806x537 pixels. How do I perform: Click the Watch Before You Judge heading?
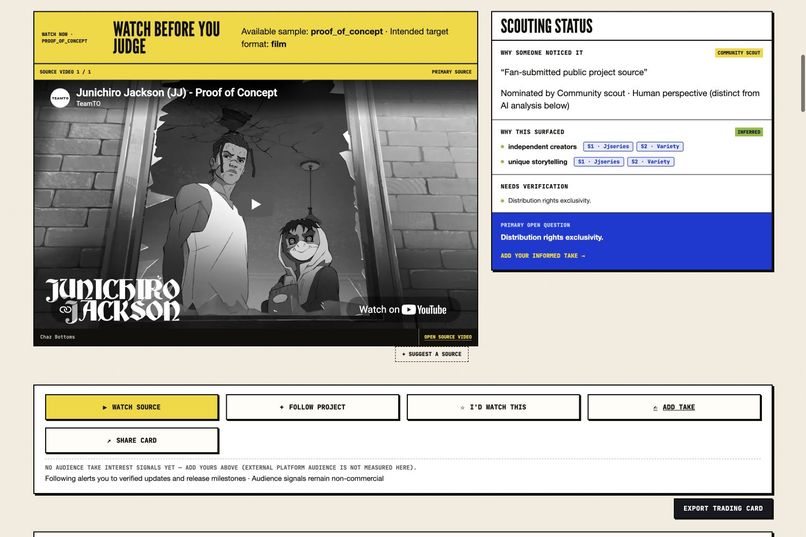point(167,38)
